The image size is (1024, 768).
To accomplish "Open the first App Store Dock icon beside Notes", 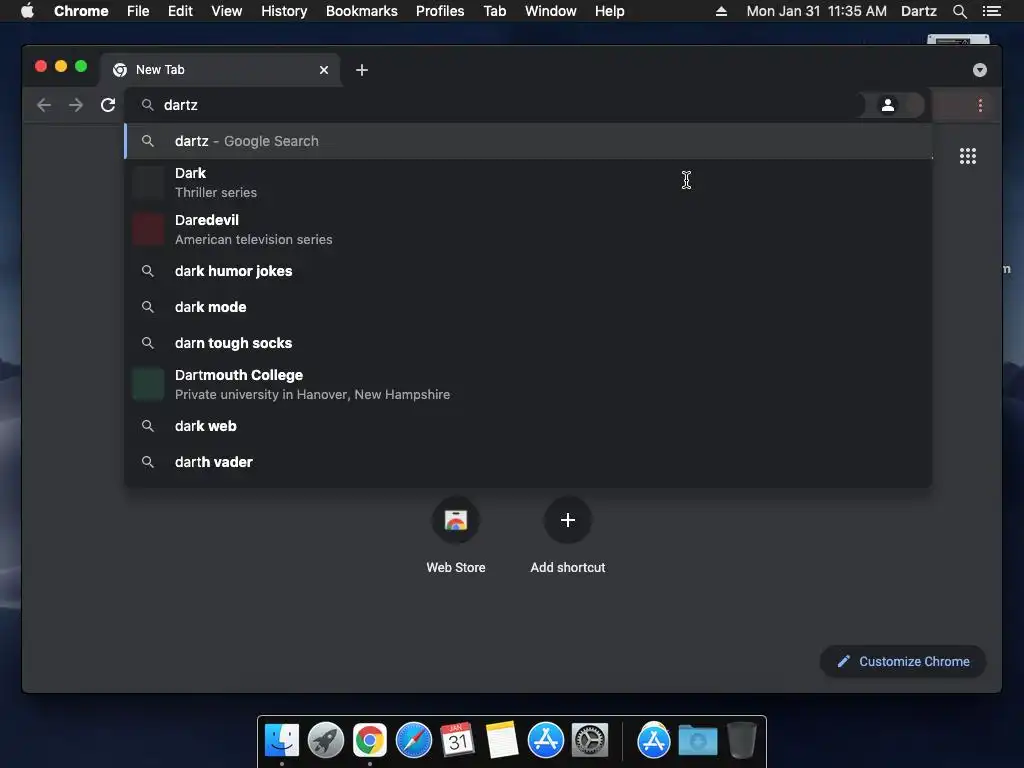I will coord(546,741).
